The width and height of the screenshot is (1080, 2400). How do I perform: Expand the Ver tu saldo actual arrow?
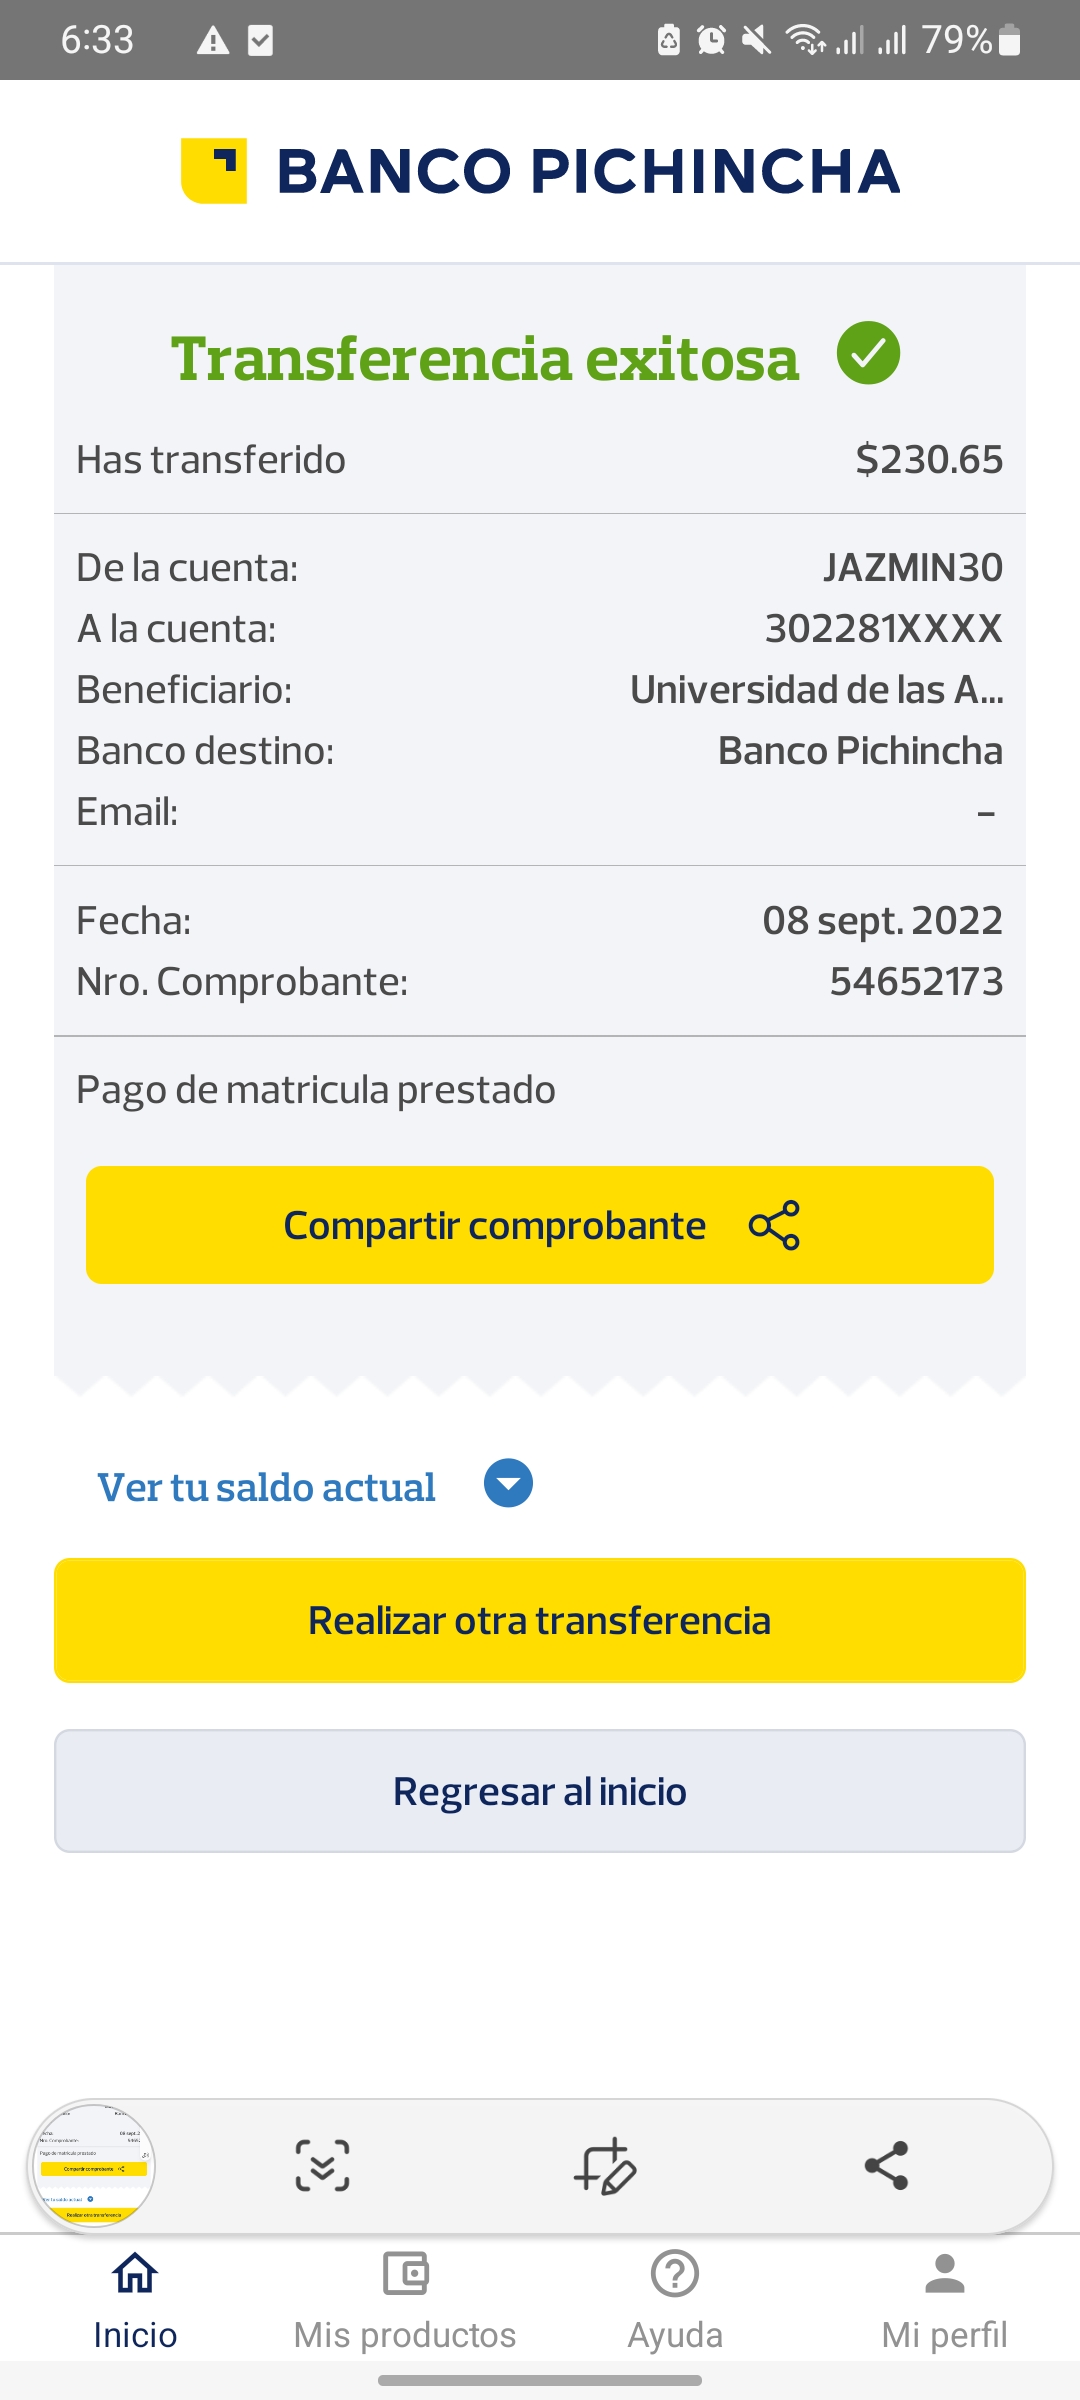[508, 1484]
